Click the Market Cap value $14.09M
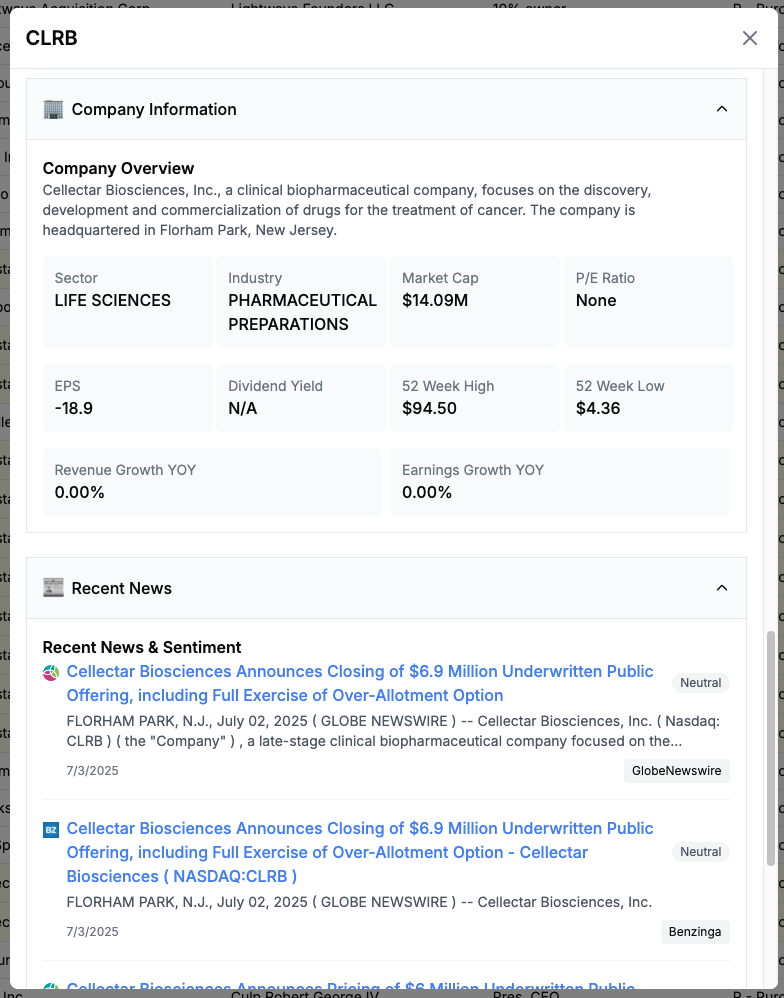 435,300
